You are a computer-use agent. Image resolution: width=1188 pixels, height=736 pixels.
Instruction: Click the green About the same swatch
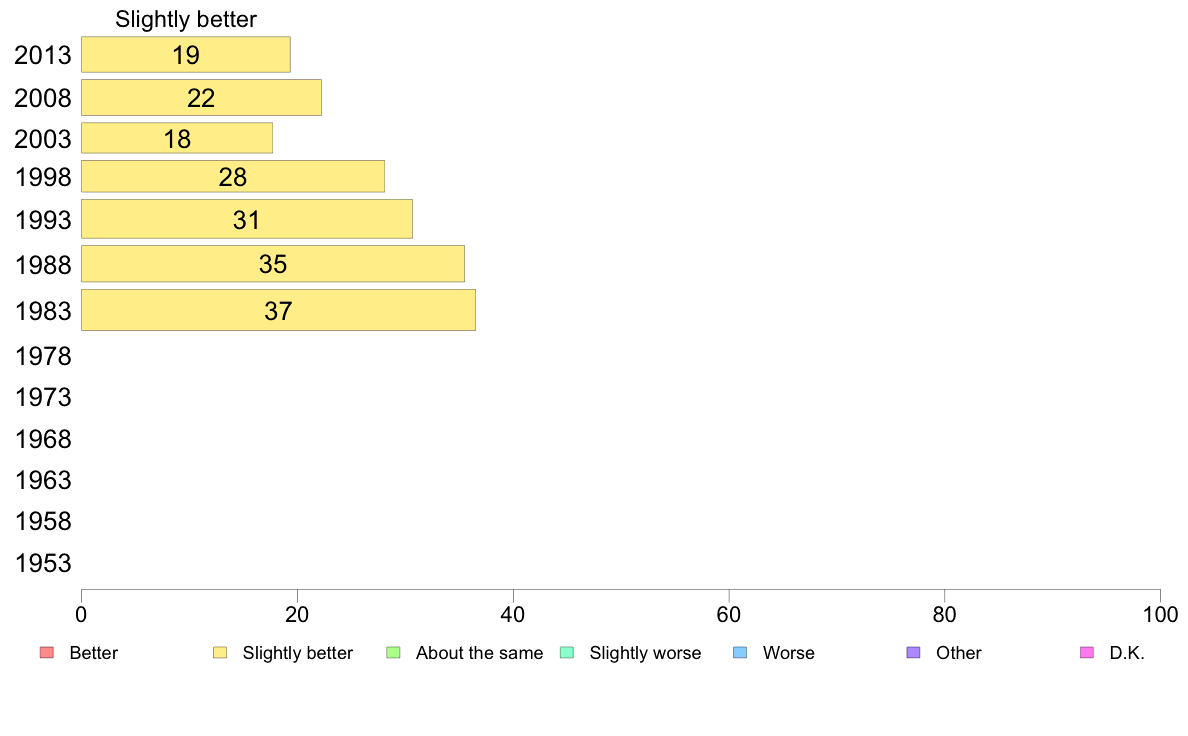(x=393, y=653)
